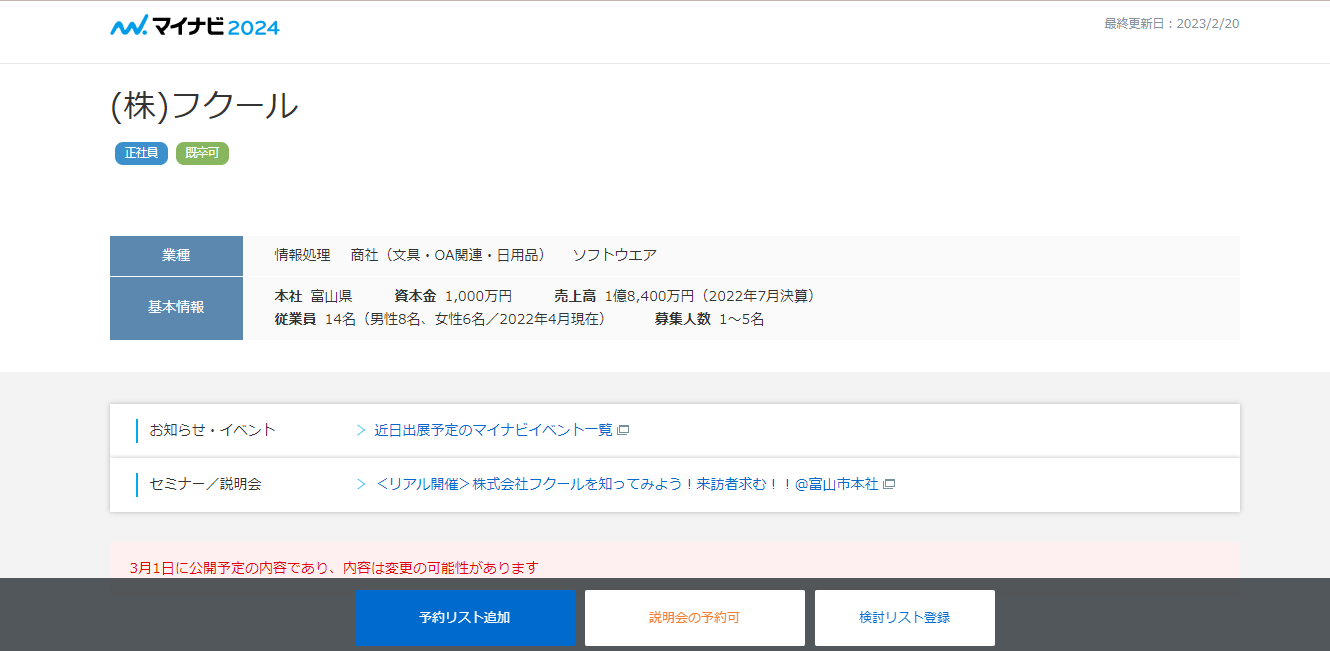Click the 検討リスト登録 button

click(905, 618)
